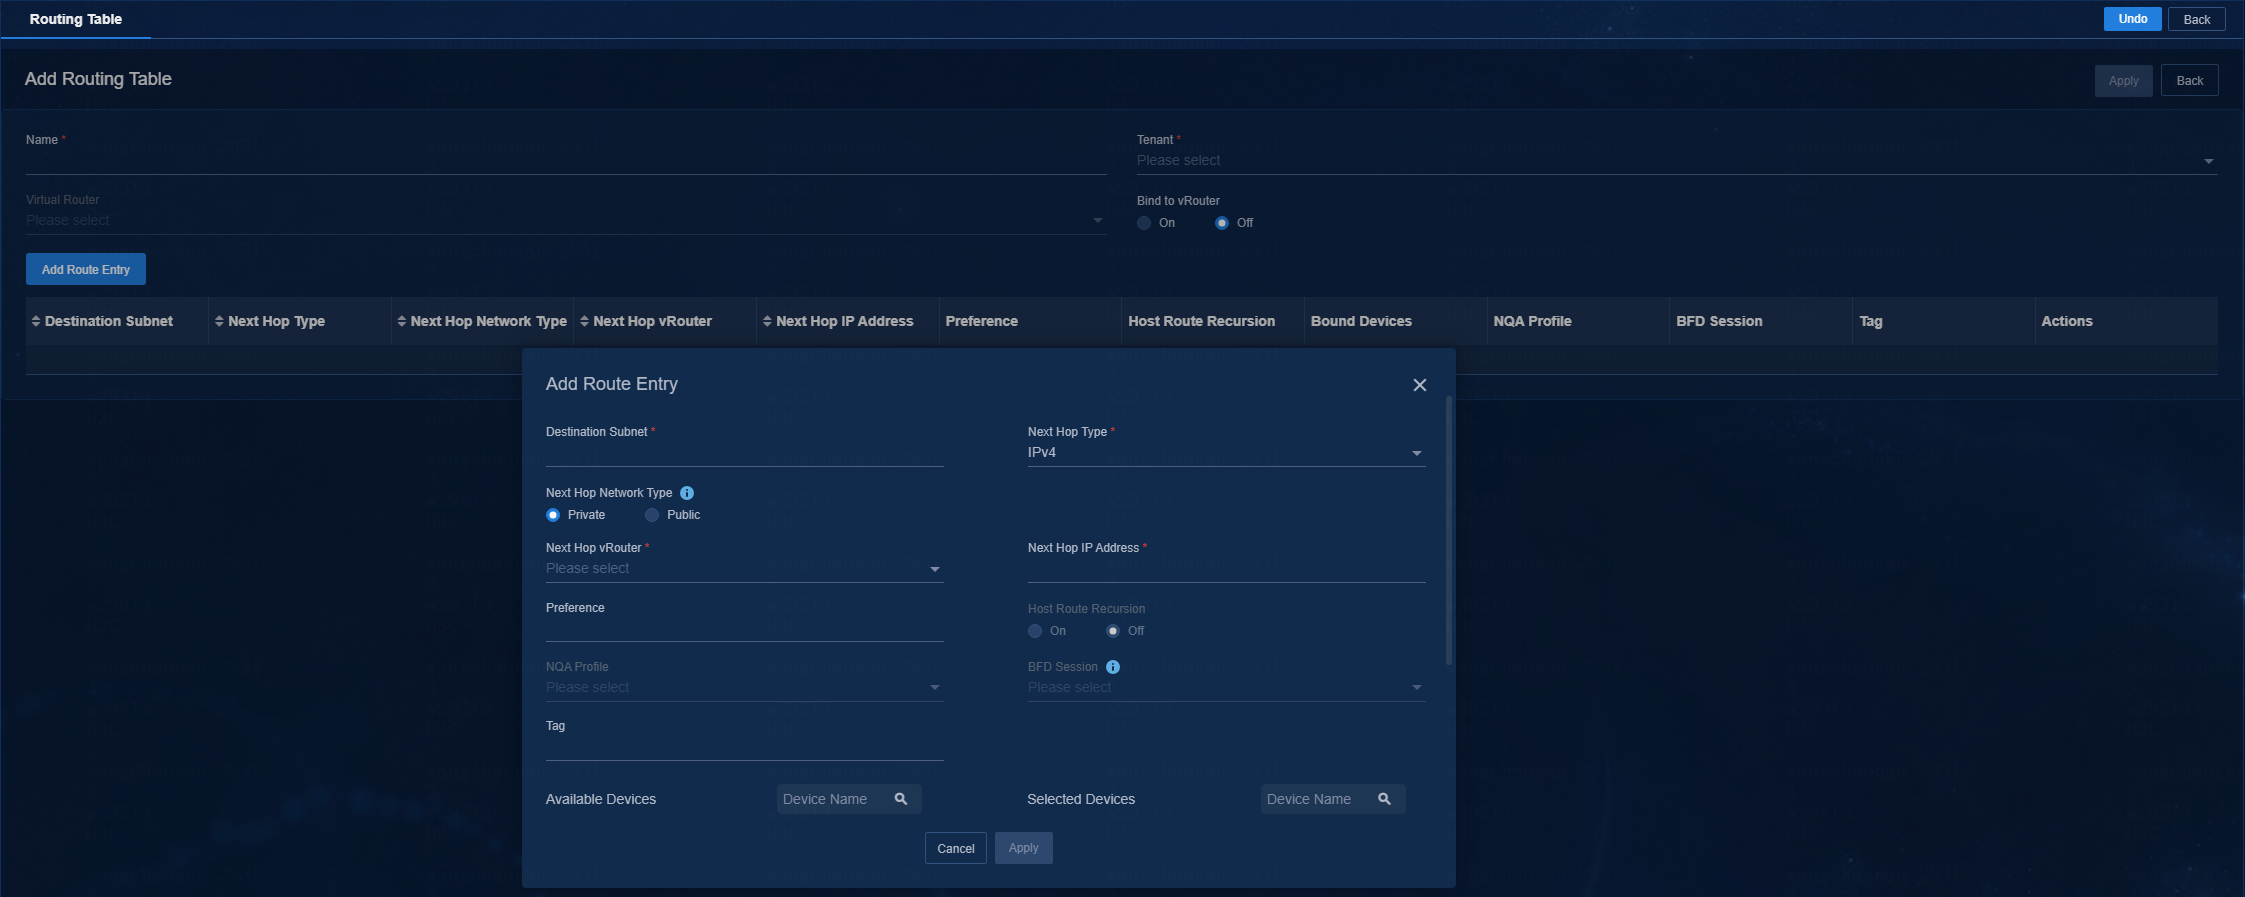2245x897 pixels.
Task: Click the Undo button
Action: pyautogui.click(x=2132, y=19)
